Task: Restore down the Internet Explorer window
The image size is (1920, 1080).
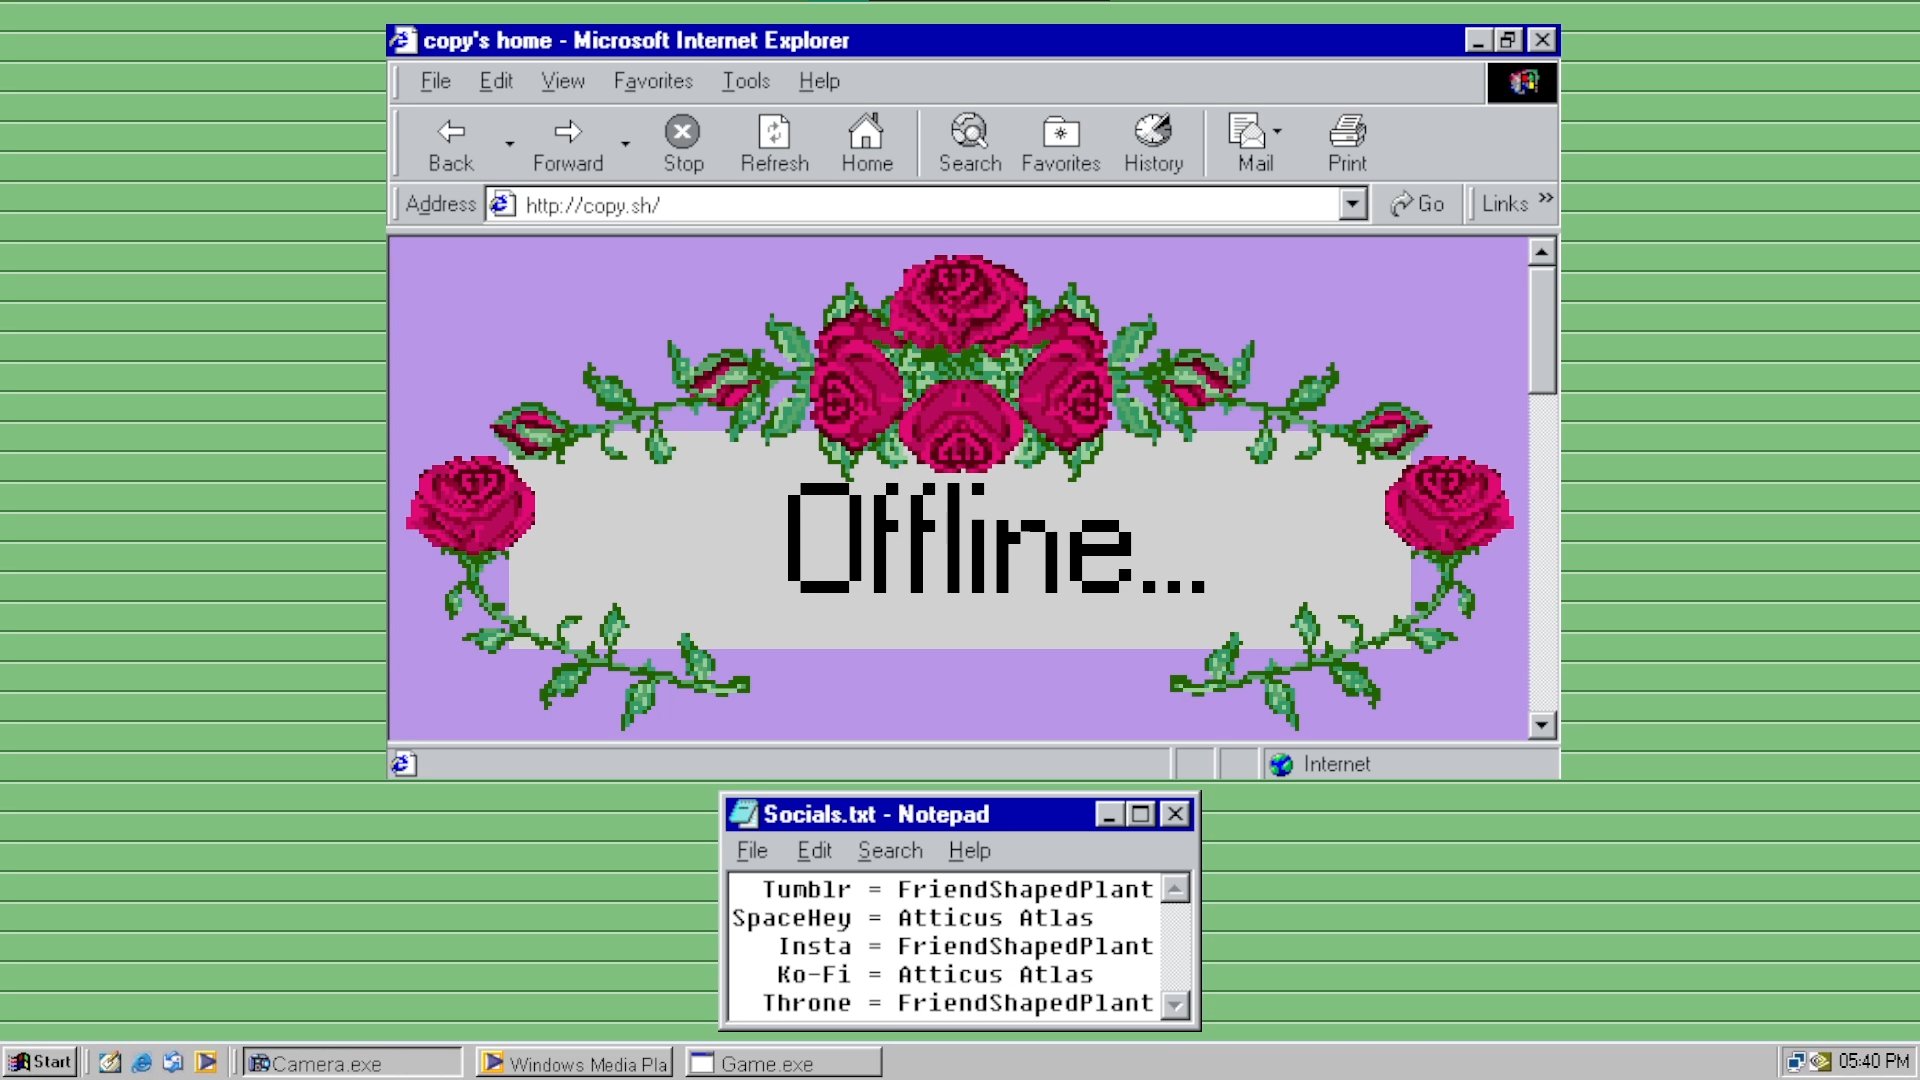Action: point(1508,40)
